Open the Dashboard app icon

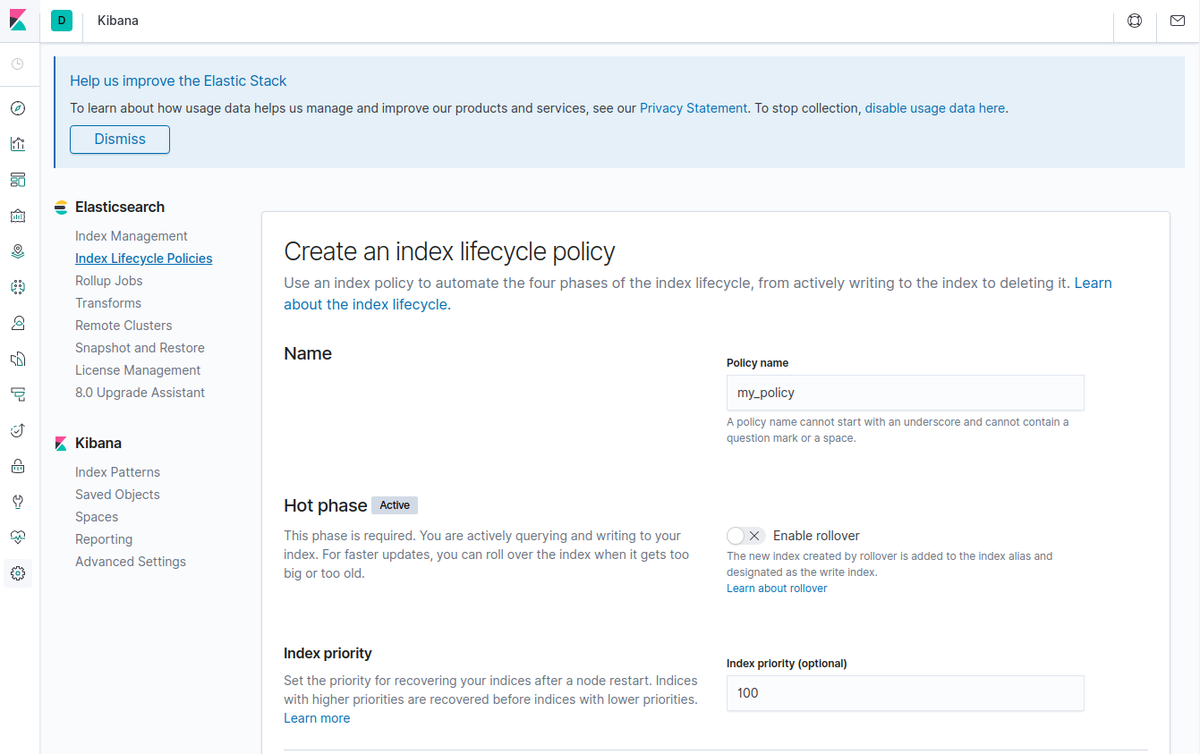pos(17,179)
